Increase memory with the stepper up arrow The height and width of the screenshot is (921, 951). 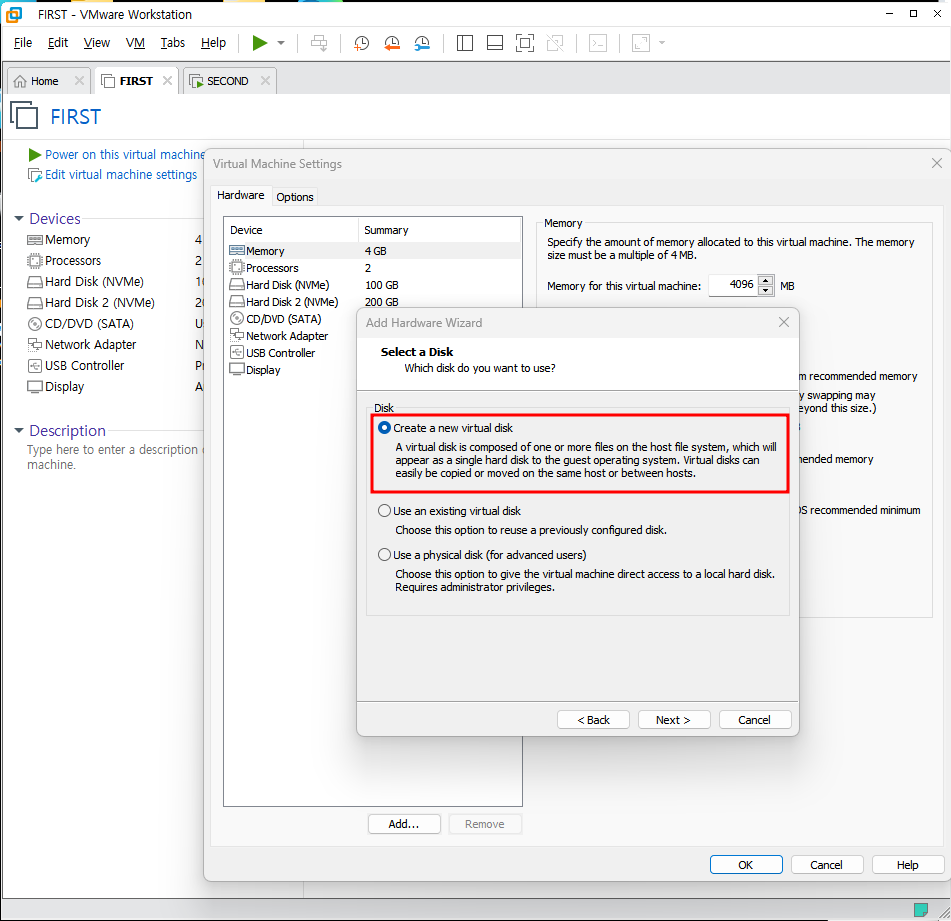tap(766, 280)
